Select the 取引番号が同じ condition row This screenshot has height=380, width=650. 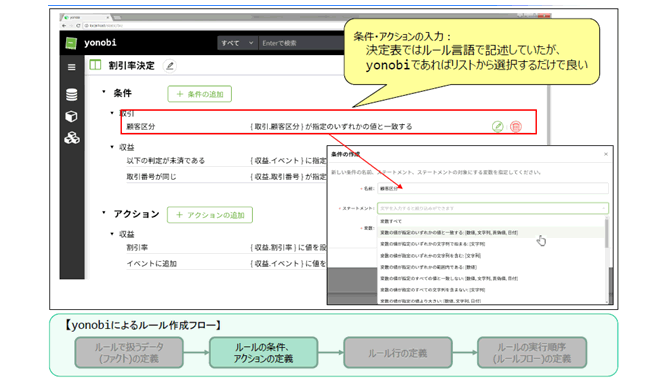[x=226, y=177]
